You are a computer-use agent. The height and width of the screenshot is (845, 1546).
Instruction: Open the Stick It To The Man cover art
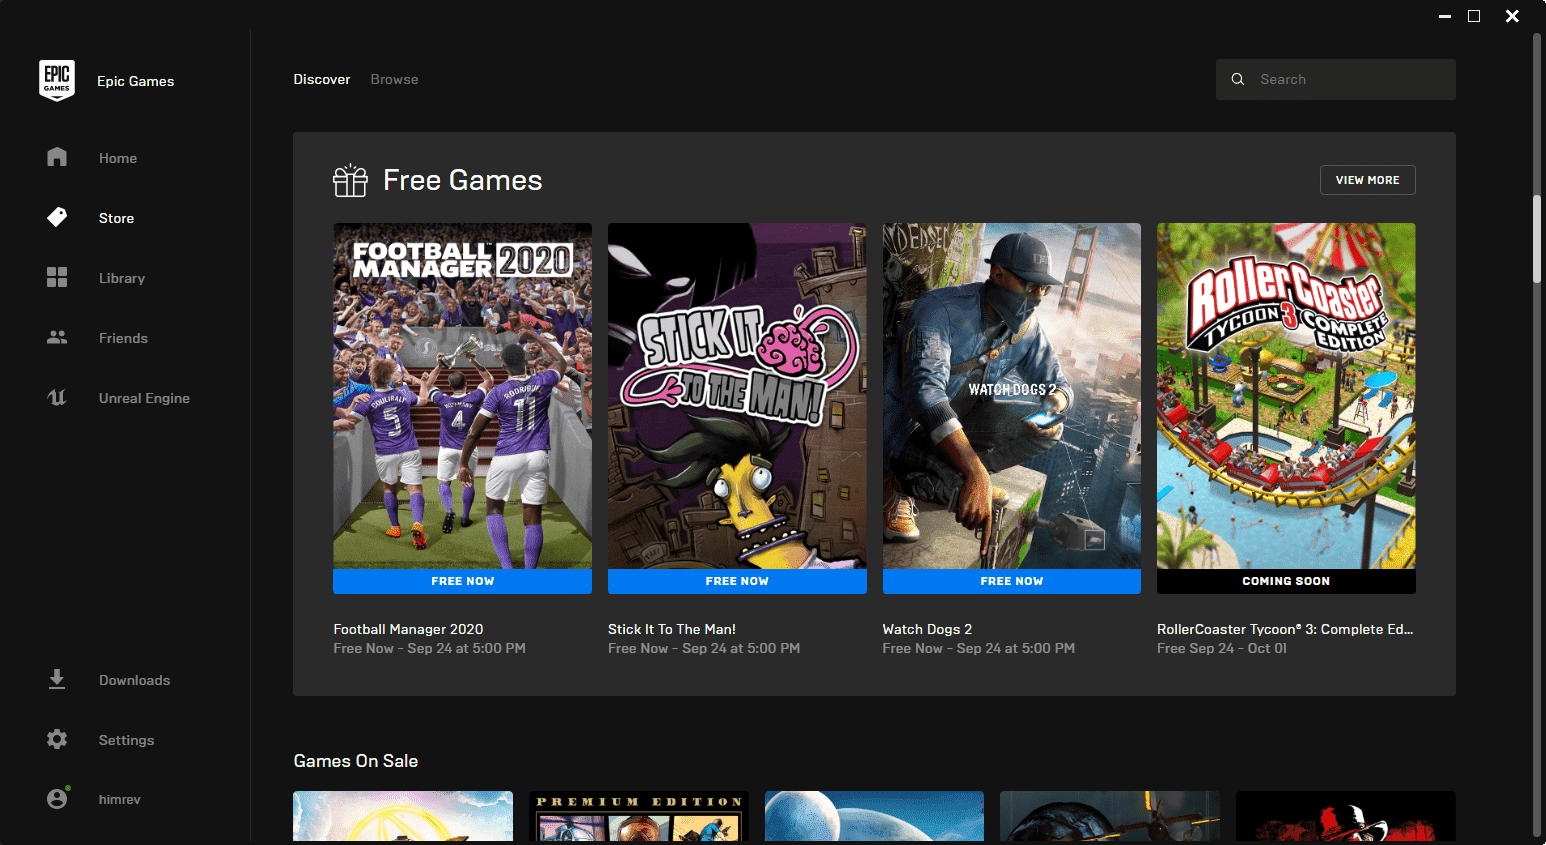pyautogui.click(x=737, y=396)
